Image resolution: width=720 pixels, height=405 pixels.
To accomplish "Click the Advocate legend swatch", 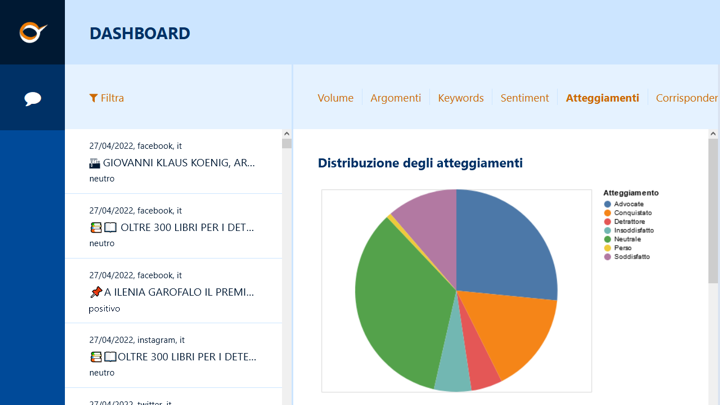I will pos(608,204).
